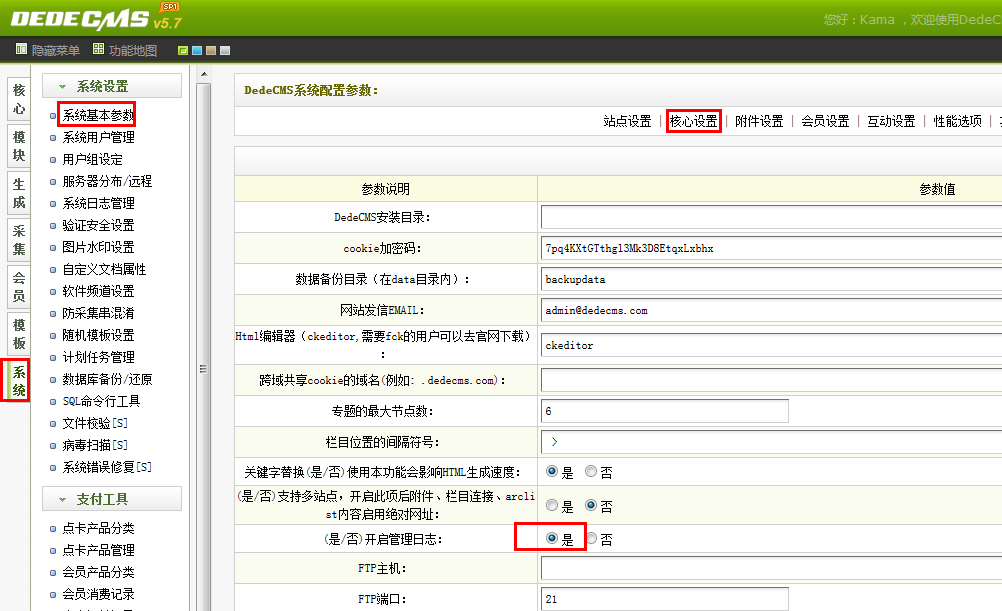Viewport: 1002px width, 611px height.
Task: Click the FTP端口 input field
Action: coord(665,599)
